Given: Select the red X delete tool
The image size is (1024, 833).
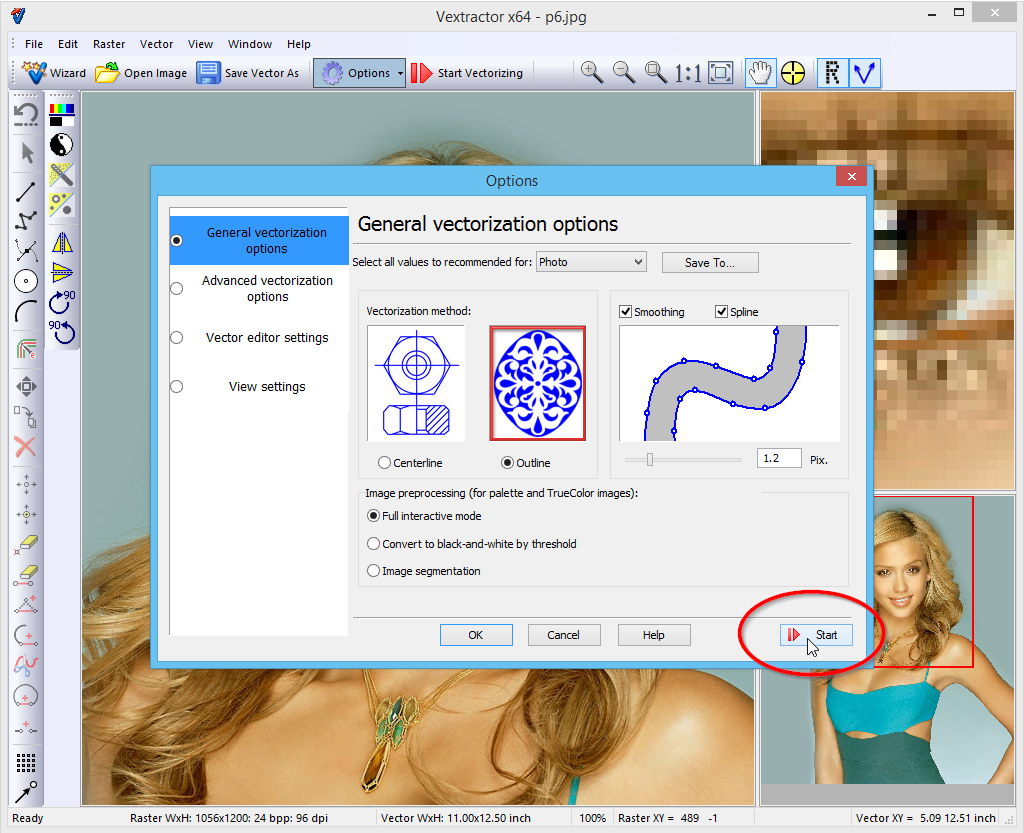Looking at the screenshot, I should 26,447.
